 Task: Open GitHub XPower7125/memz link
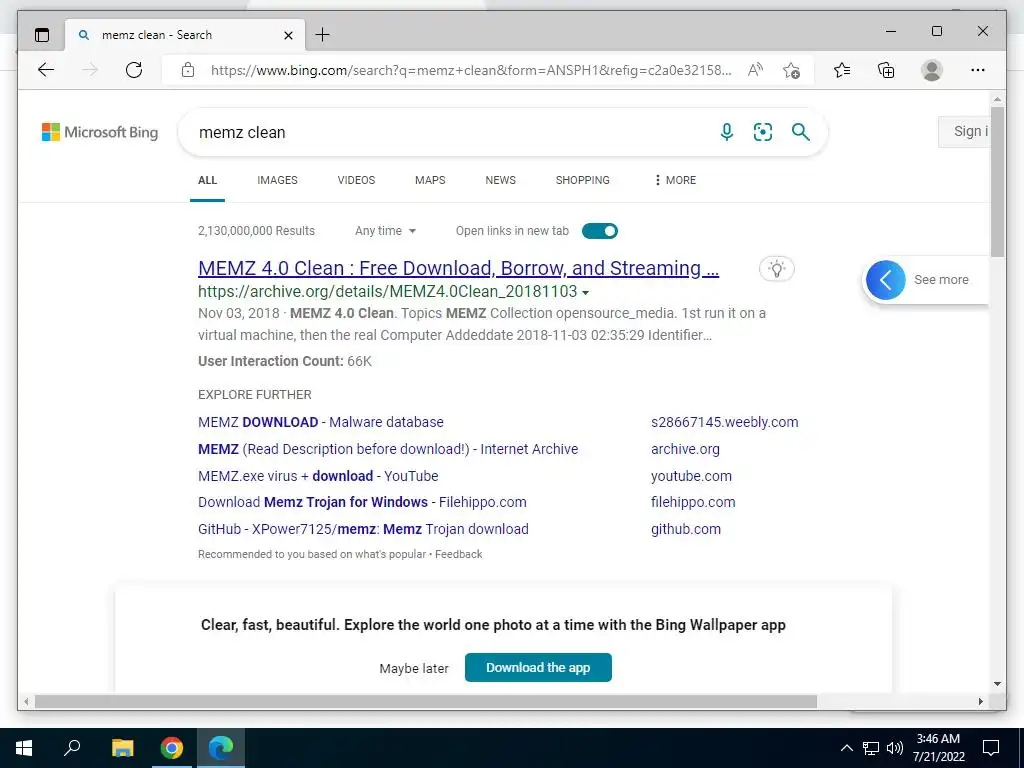tap(363, 529)
